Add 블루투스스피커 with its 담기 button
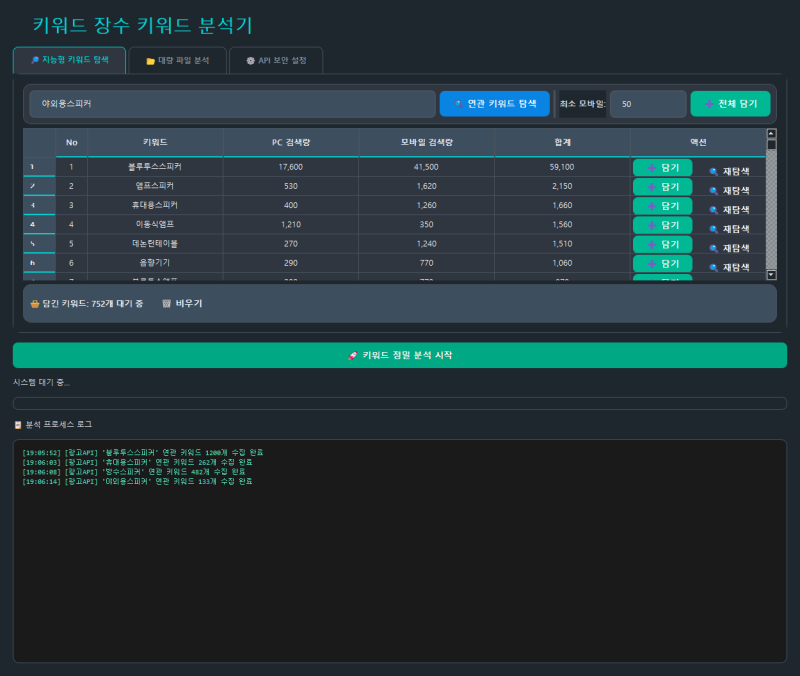The width and height of the screenshot is (800, 676). (662, 168)
